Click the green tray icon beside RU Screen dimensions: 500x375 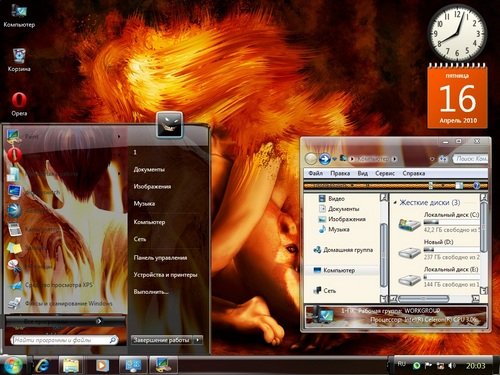tap(416, 366)
